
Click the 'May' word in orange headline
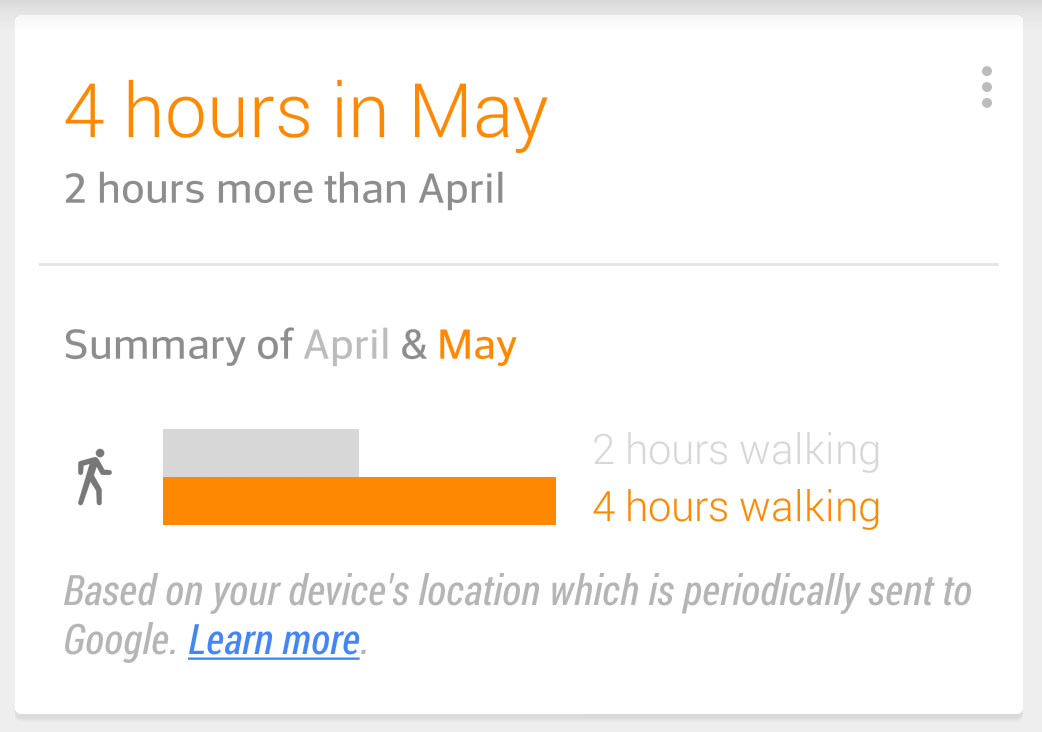pos(479,114)
